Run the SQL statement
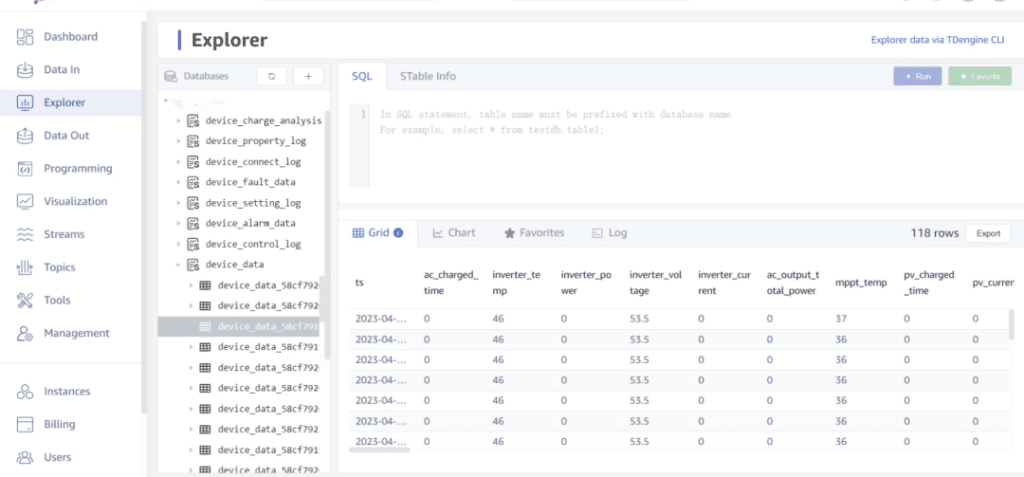The width and height of the screenshot is (1024, 477). (x=917, y=76)
